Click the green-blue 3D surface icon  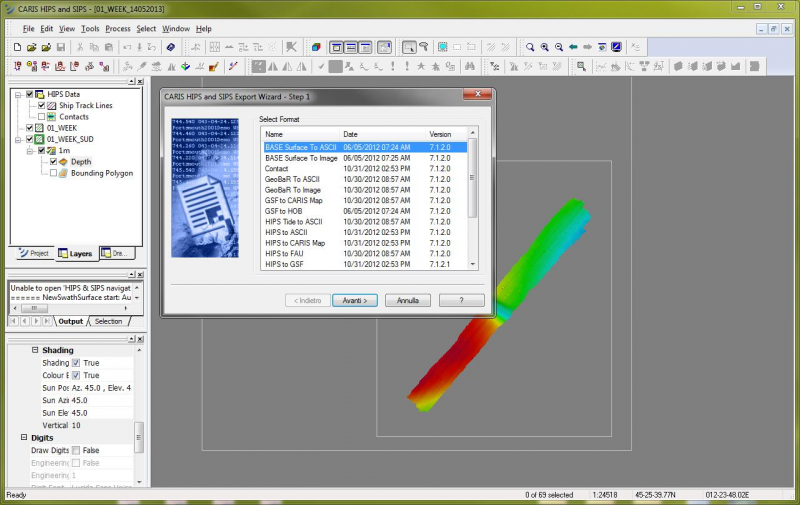coord(185,66)
